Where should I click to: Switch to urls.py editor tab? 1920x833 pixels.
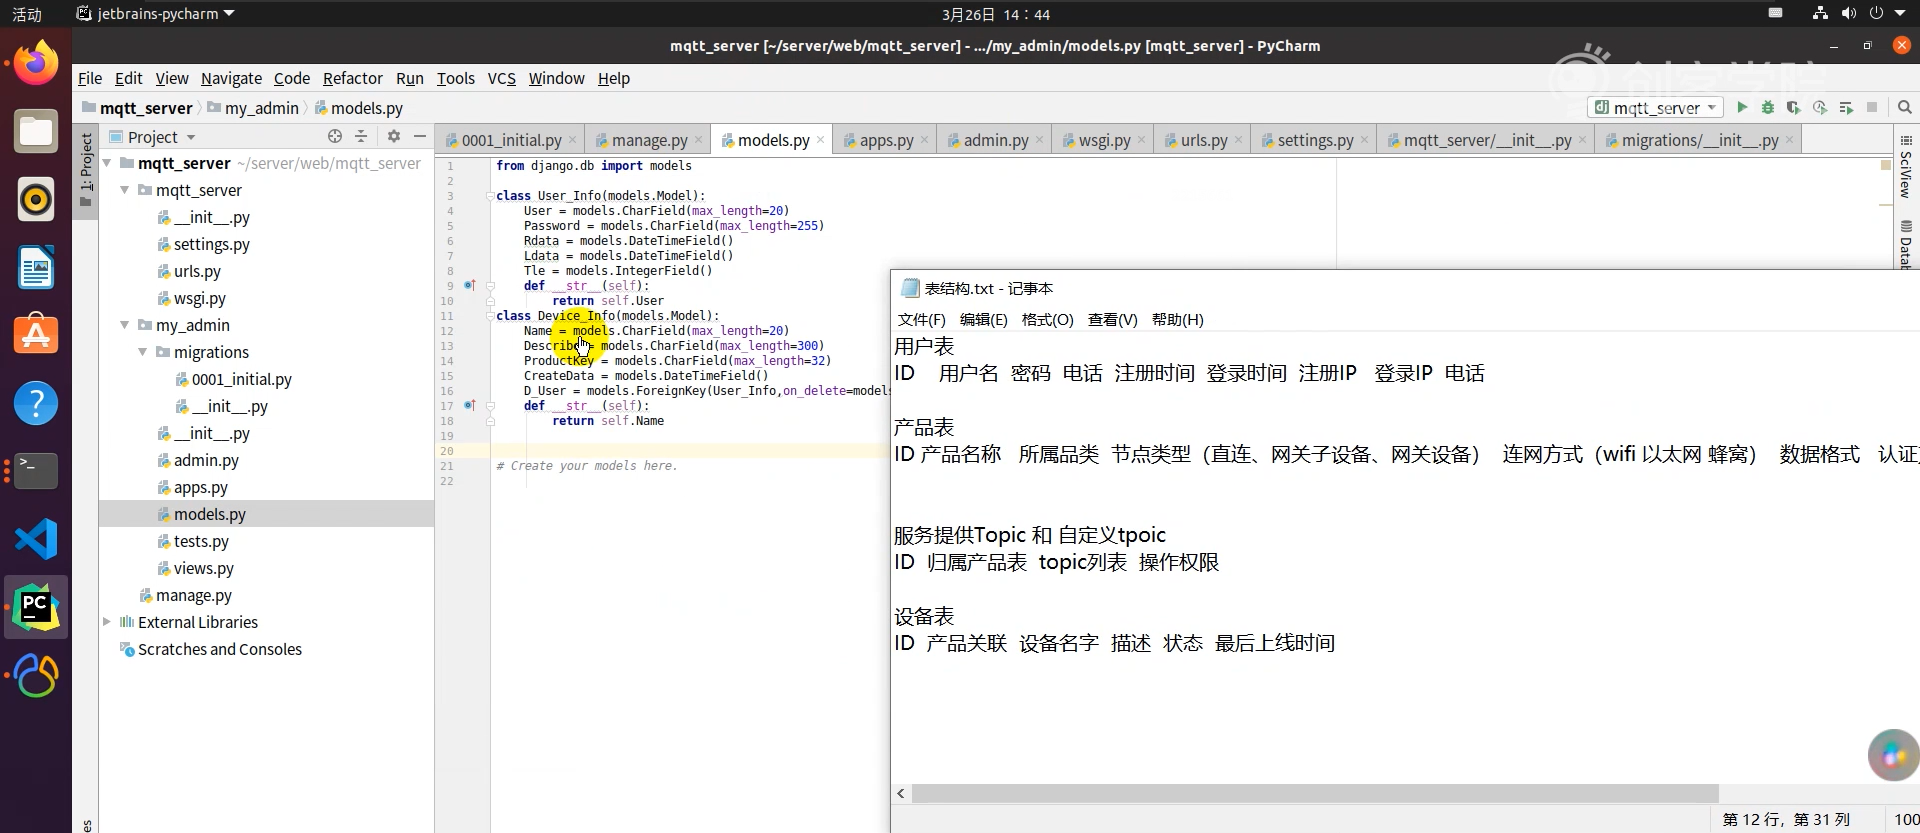(1203, 140)
